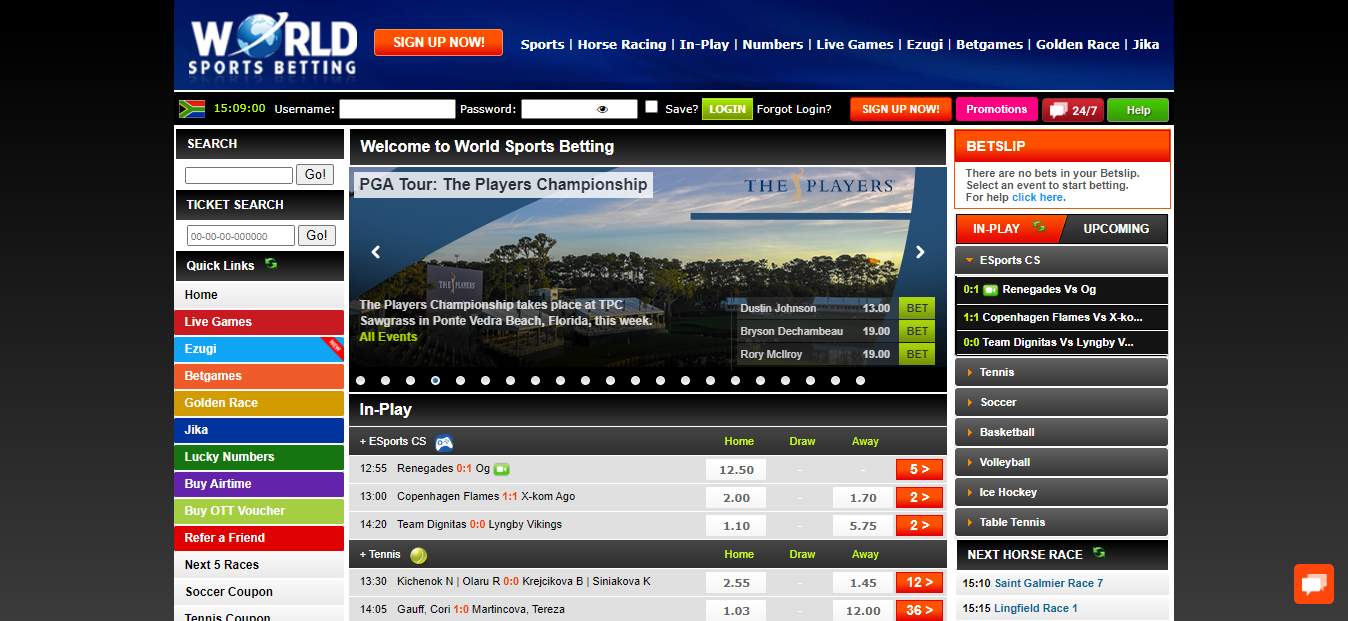Click the tennis ball icon
This screenshot has width=1348, height=621.
point(418,555)
